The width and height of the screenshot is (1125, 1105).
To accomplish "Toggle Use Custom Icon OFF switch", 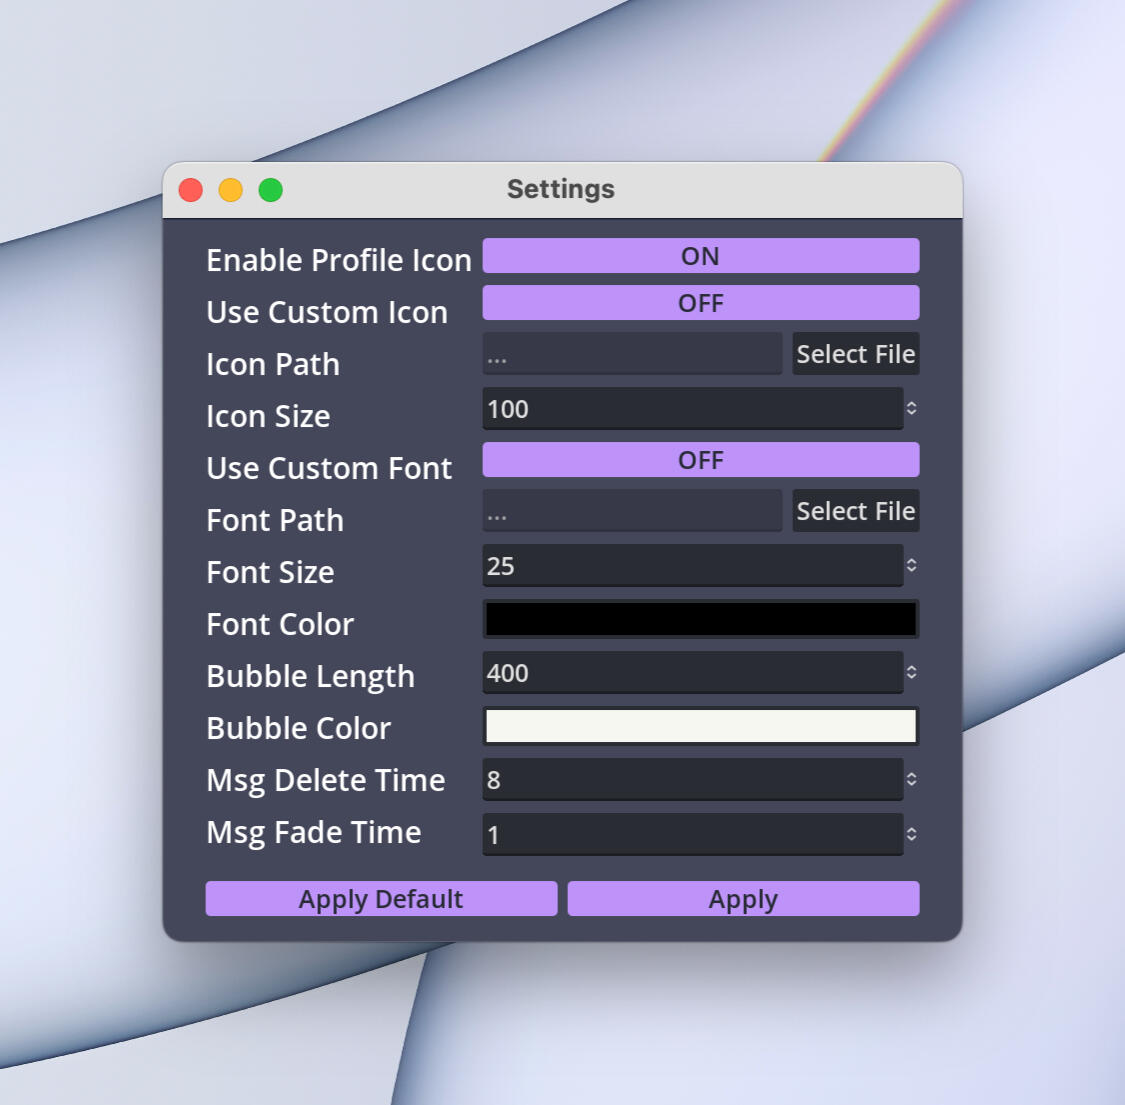I will (700, 303).
